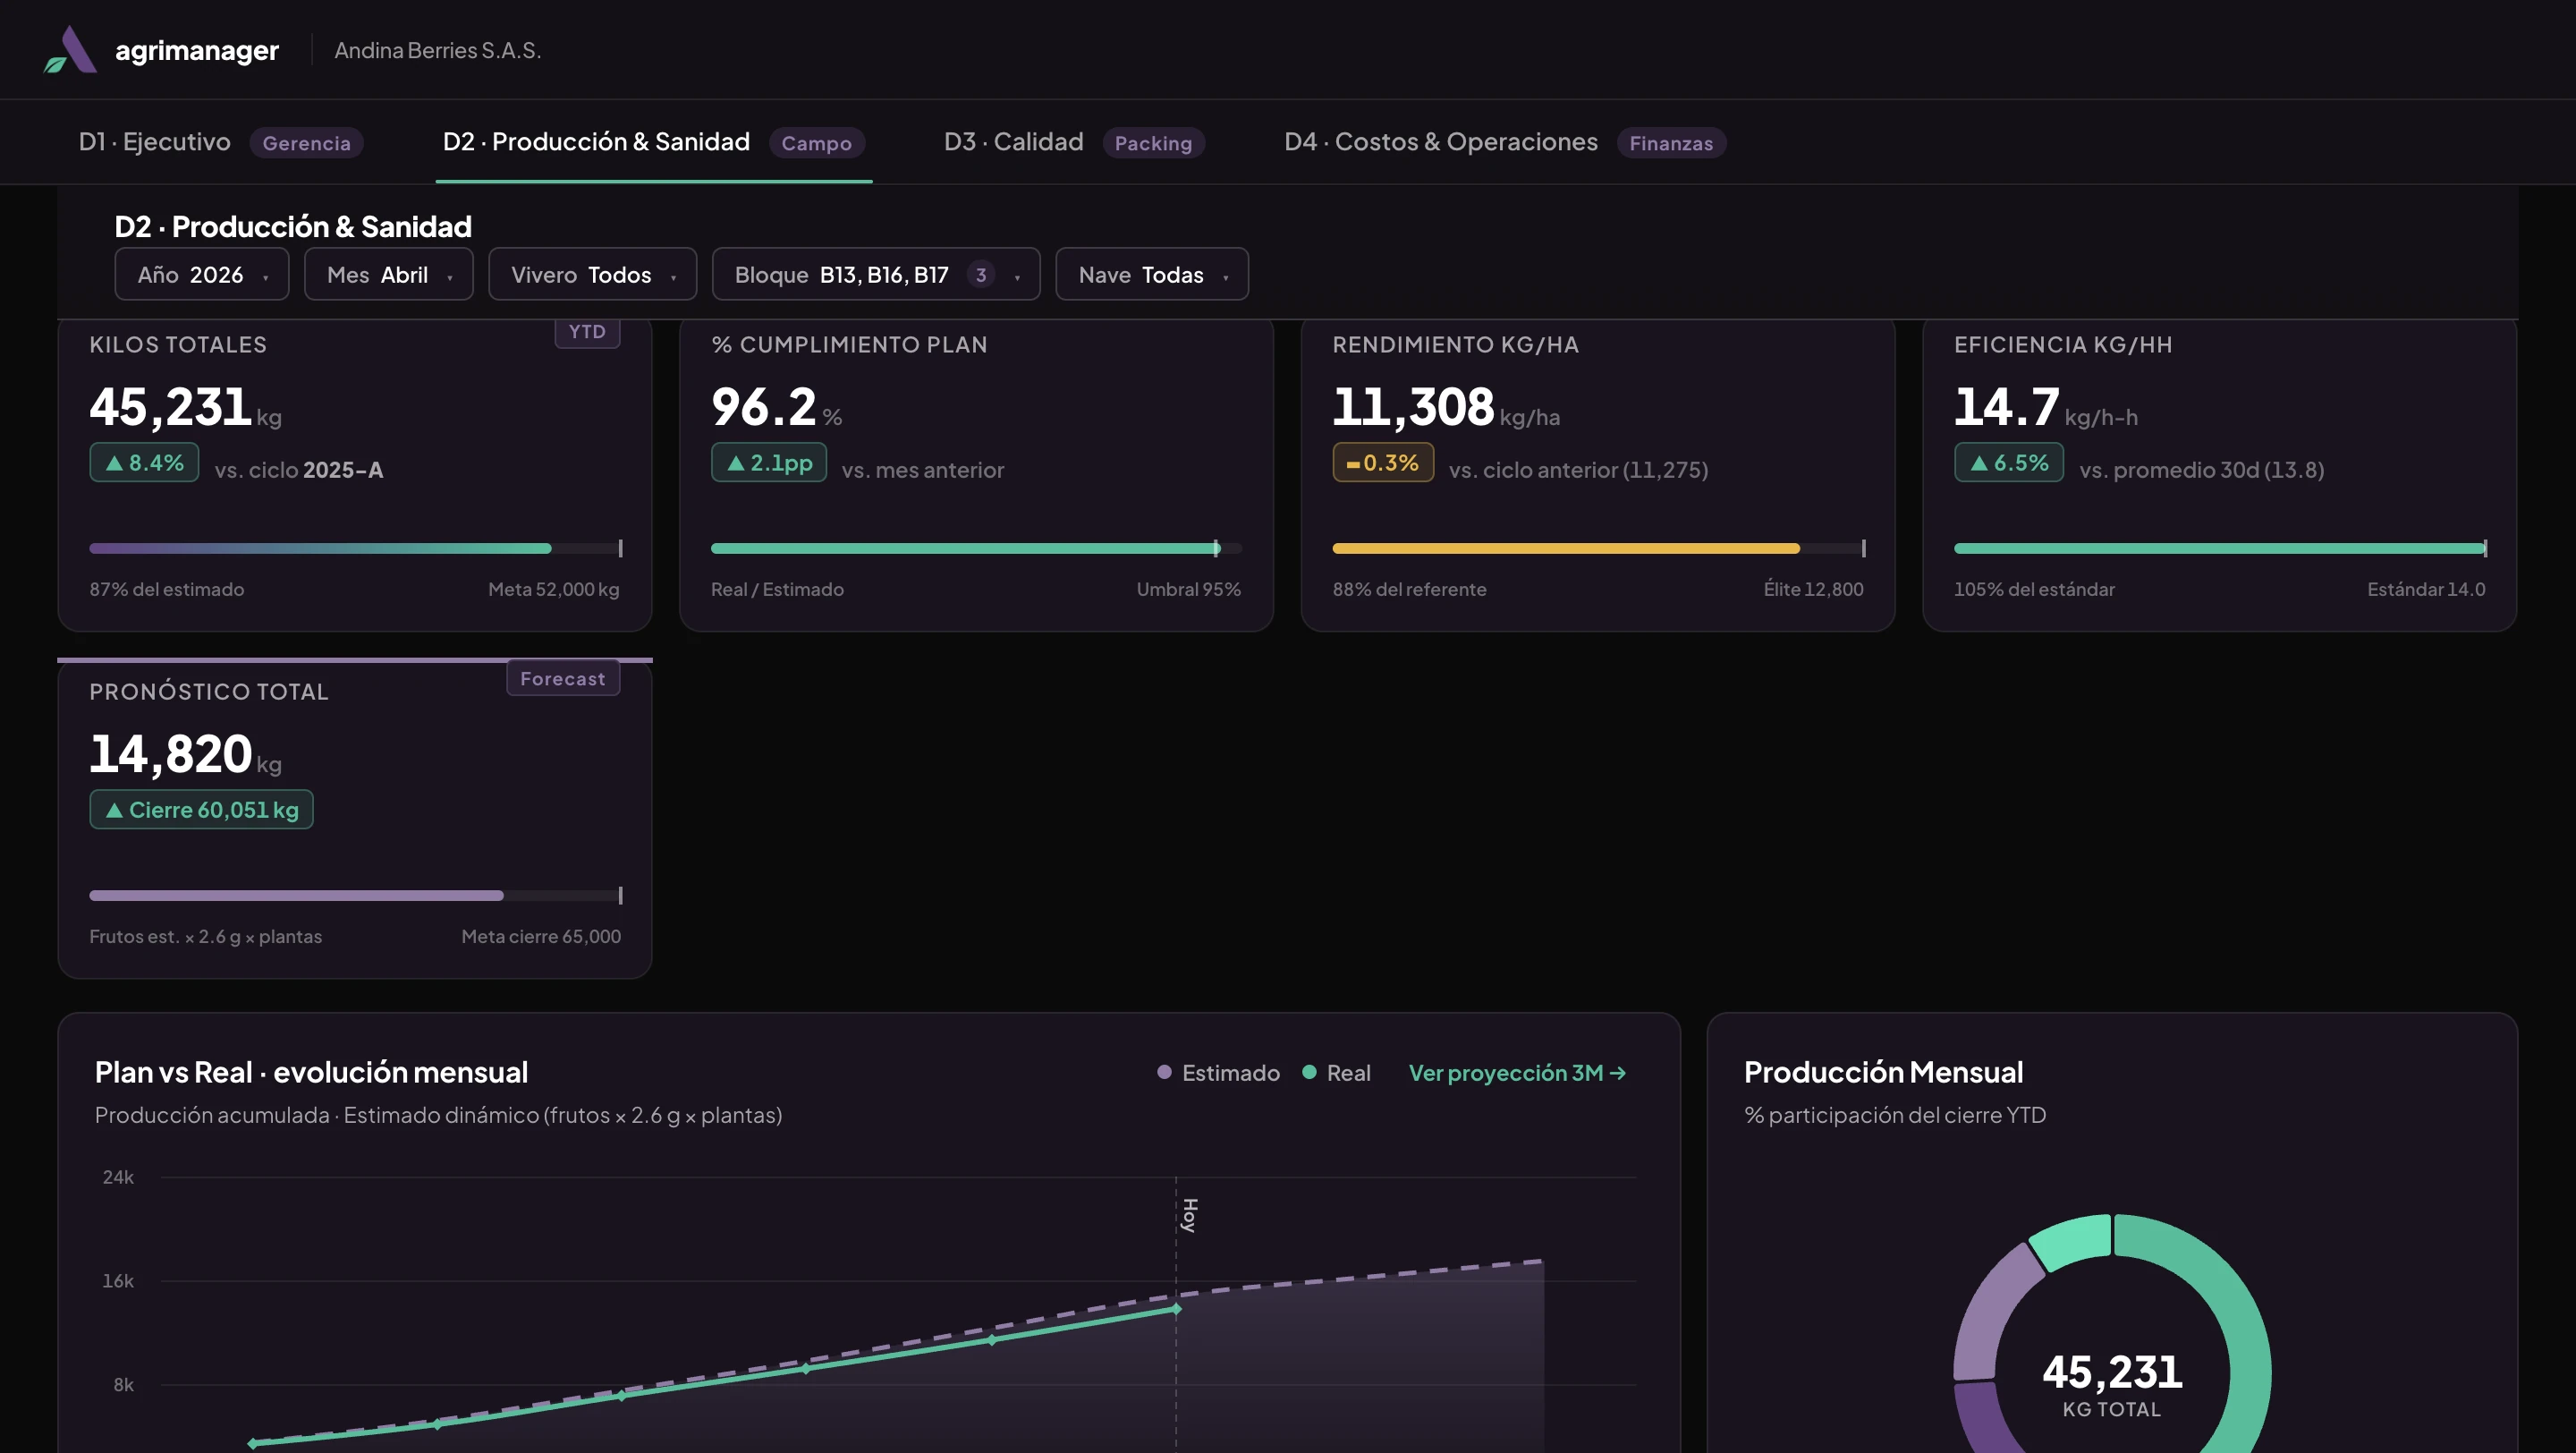Image resolution: width=2576 pixels, height=1453 pixels.
Task: Click the Campo badge
Action: tap(816, 143)
